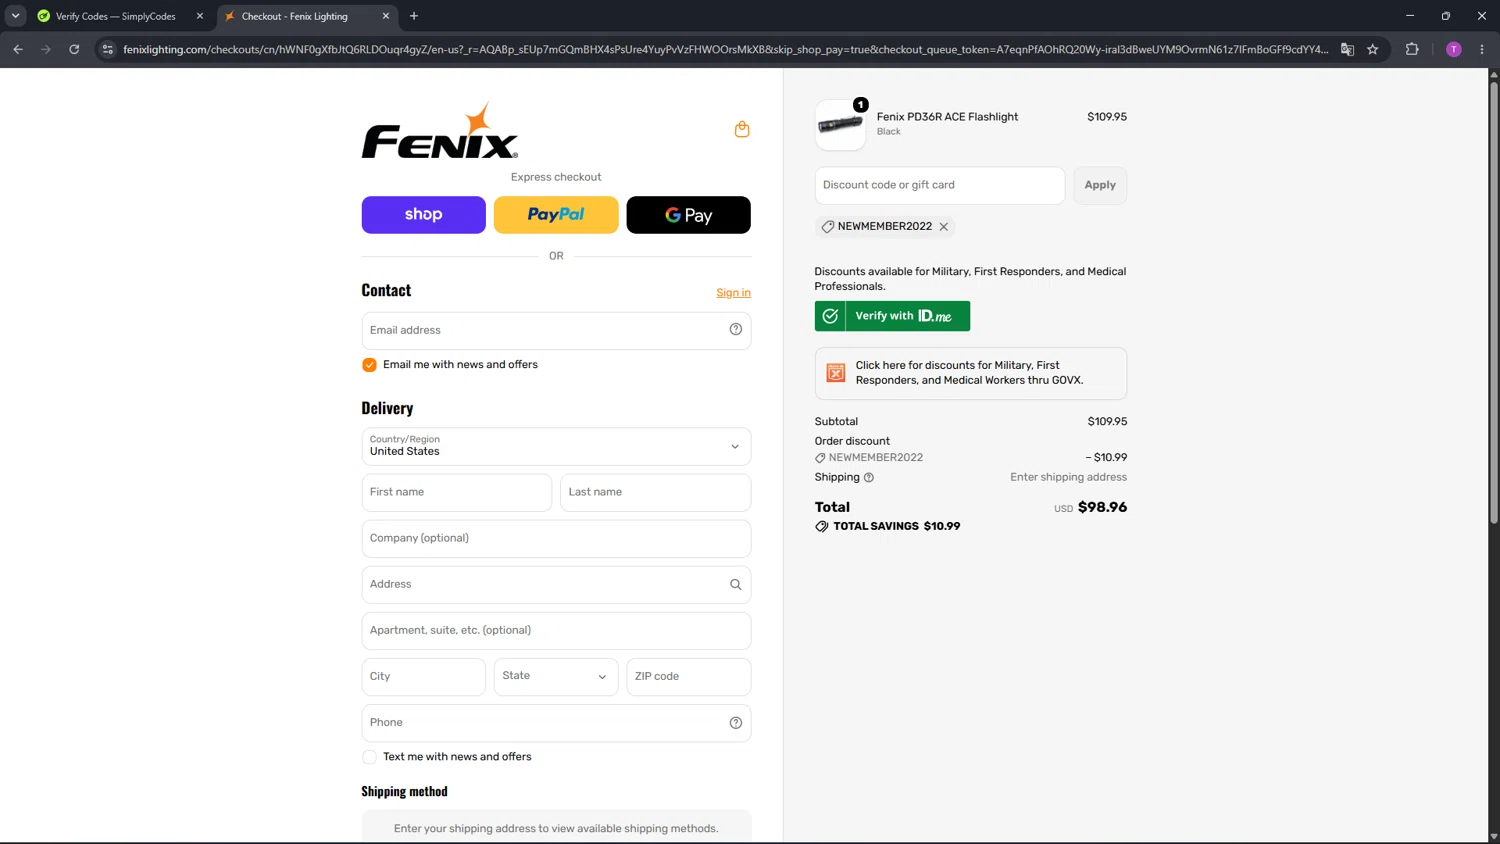Screen dimensions: 1500x844
Task: Go back in browser history
Action: pos(18,49)
